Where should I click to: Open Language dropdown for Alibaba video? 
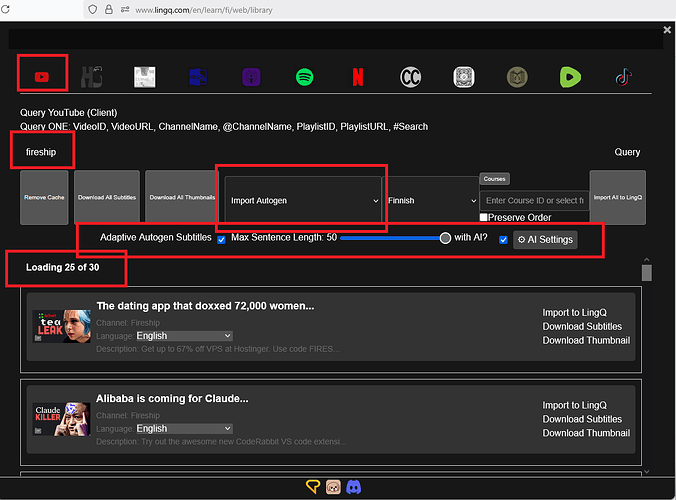(x=184, y=428)
